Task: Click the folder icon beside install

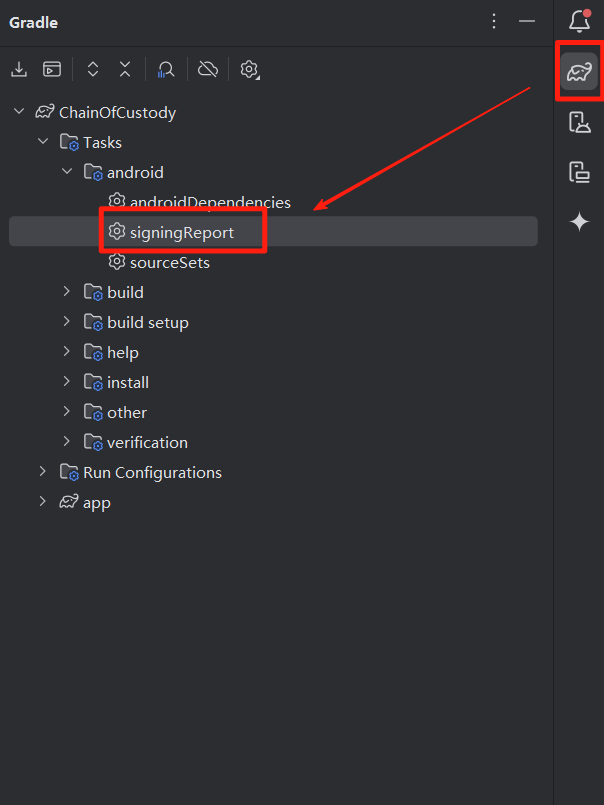Action: [93, 382]
